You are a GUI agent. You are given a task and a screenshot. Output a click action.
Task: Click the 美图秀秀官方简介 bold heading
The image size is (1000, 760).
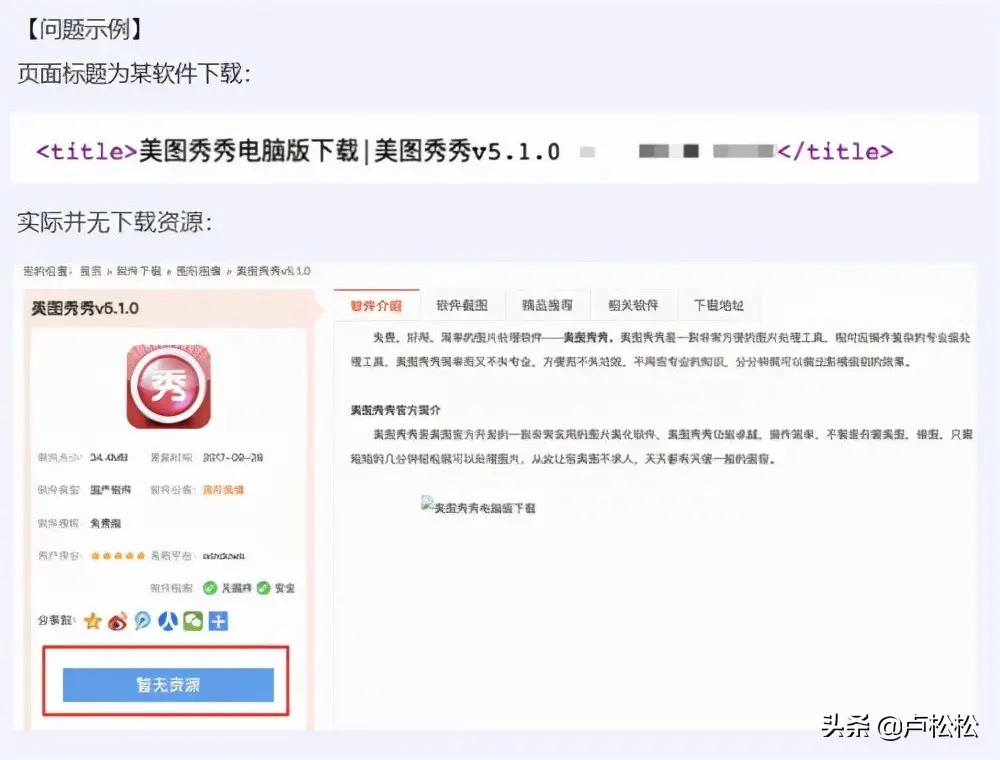click(395, 410)
